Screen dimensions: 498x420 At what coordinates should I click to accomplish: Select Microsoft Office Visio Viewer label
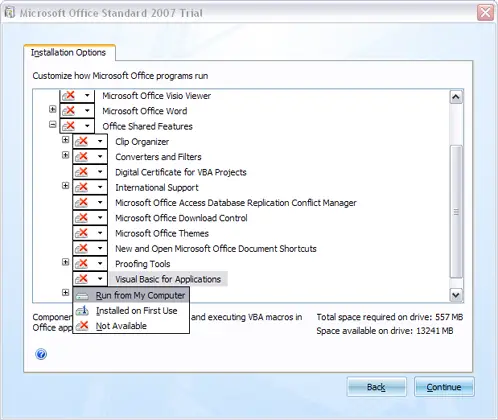[x=156, y=96]
